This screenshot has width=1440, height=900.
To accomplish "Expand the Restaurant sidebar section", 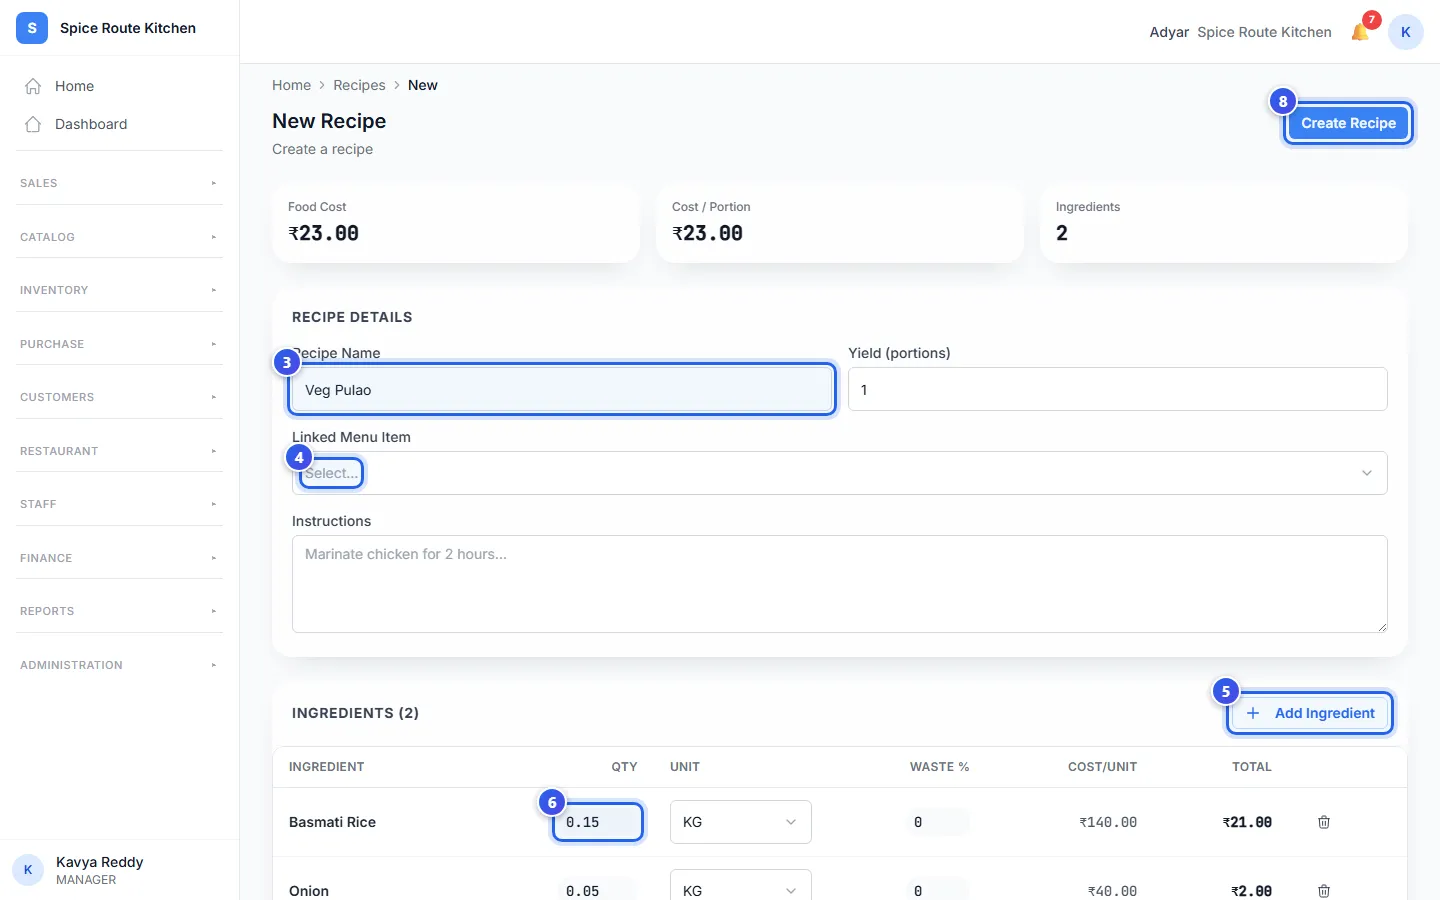I will tap(119, 451).
